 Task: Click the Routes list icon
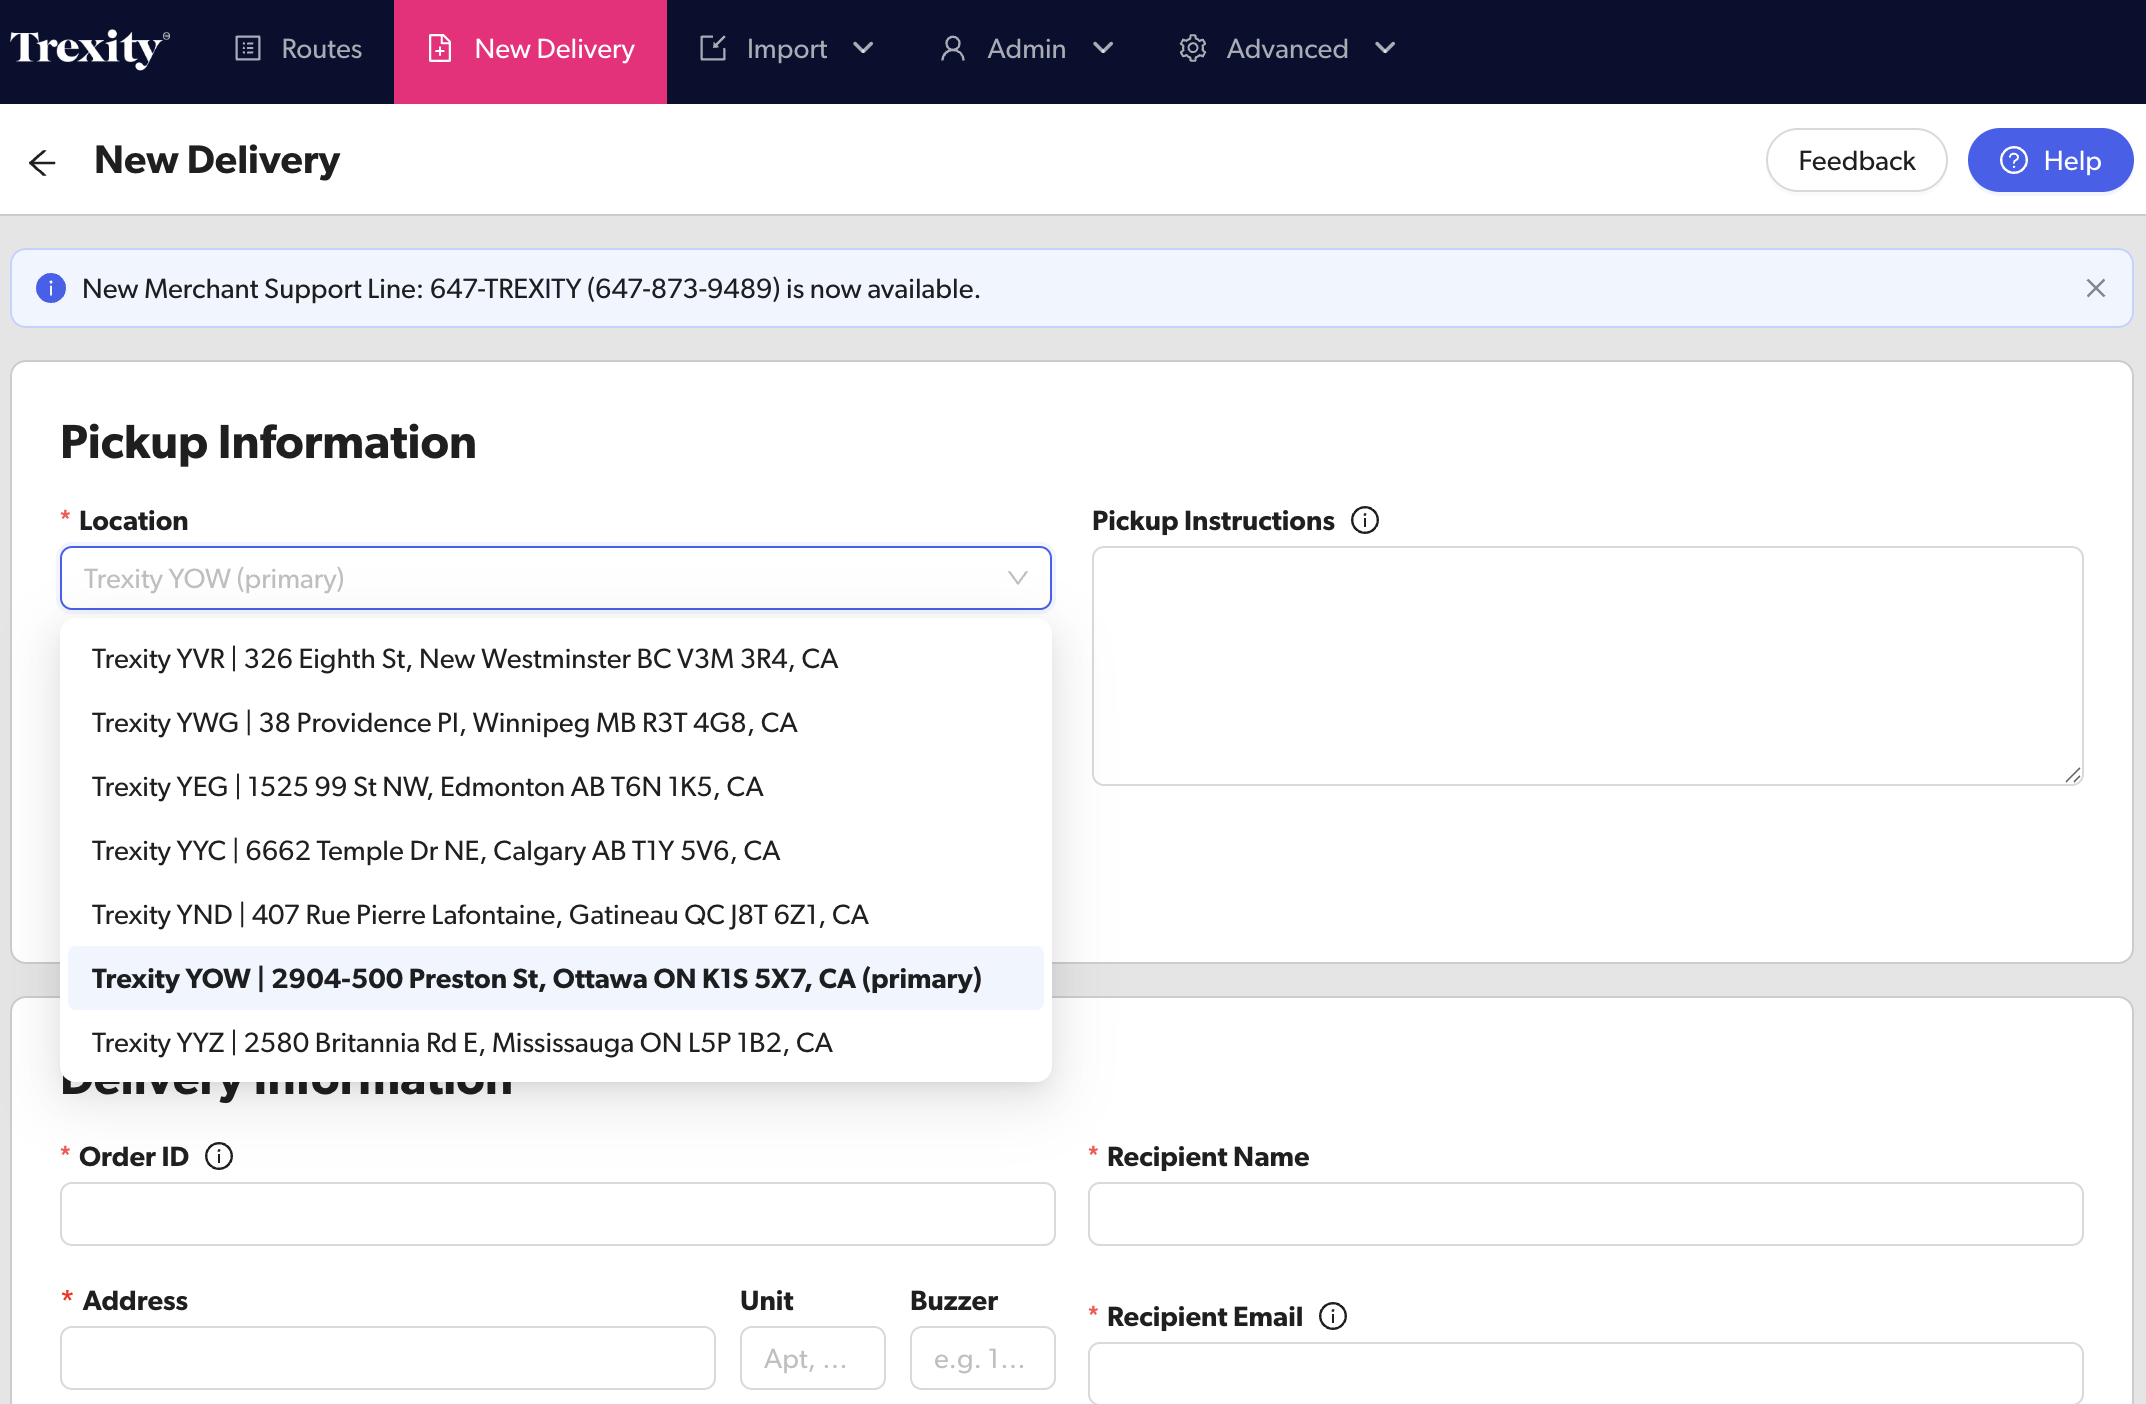click(x=248, y=48)
